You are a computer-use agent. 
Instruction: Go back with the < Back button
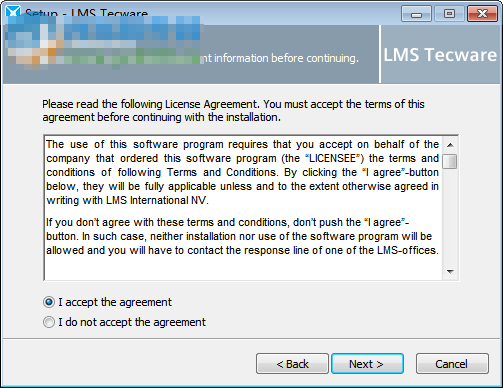292,364
